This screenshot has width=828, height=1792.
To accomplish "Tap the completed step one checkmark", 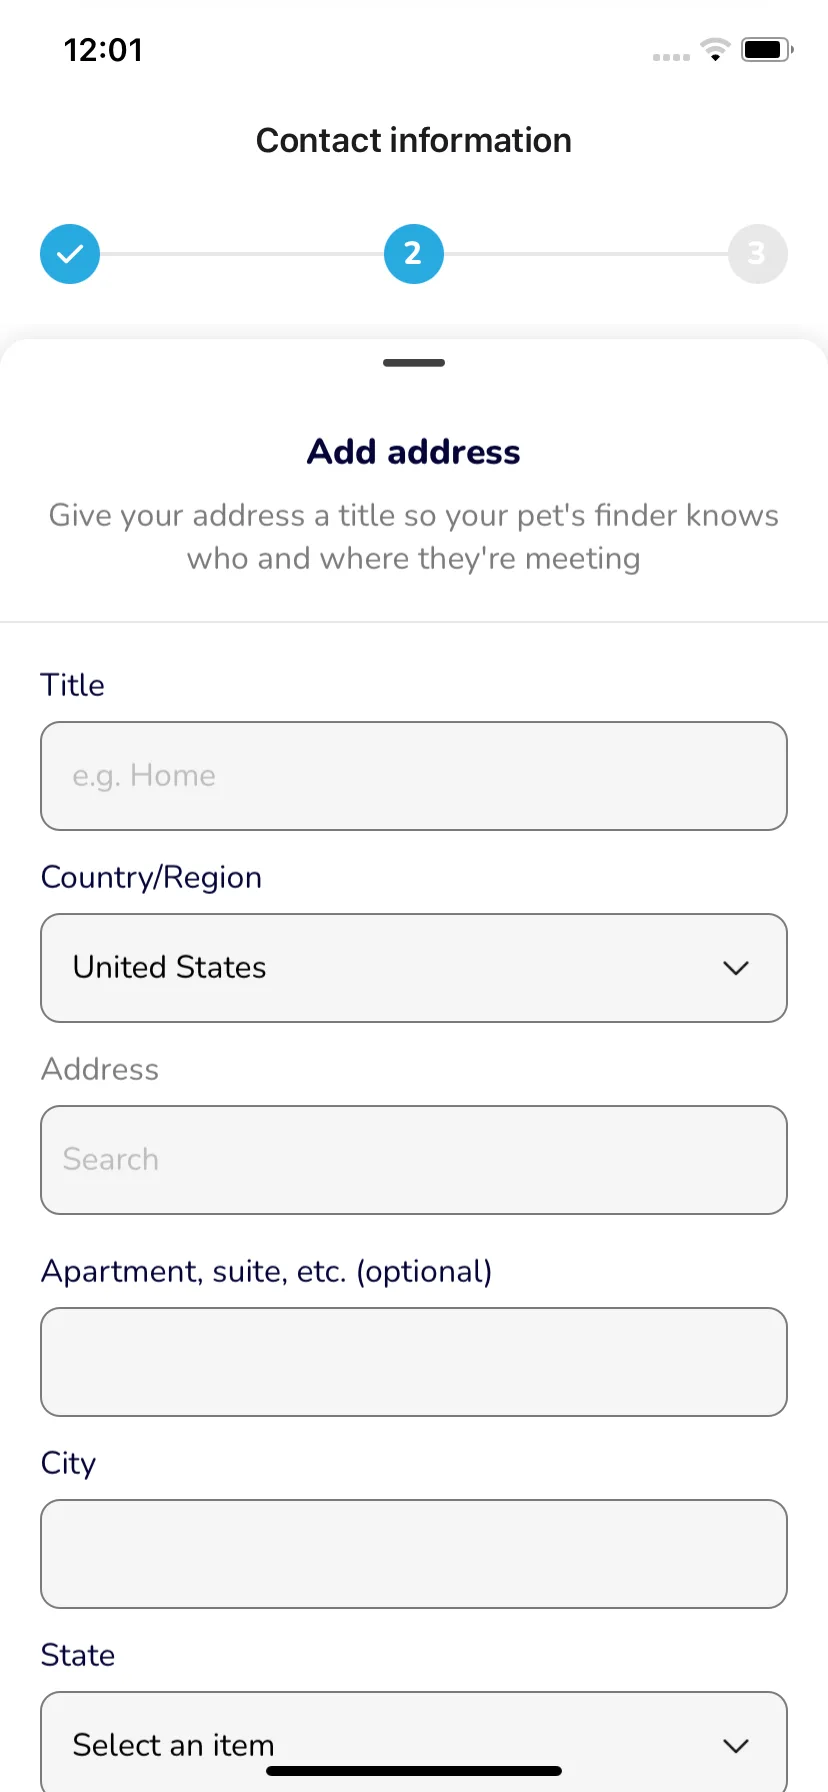I will pos(70,254).
